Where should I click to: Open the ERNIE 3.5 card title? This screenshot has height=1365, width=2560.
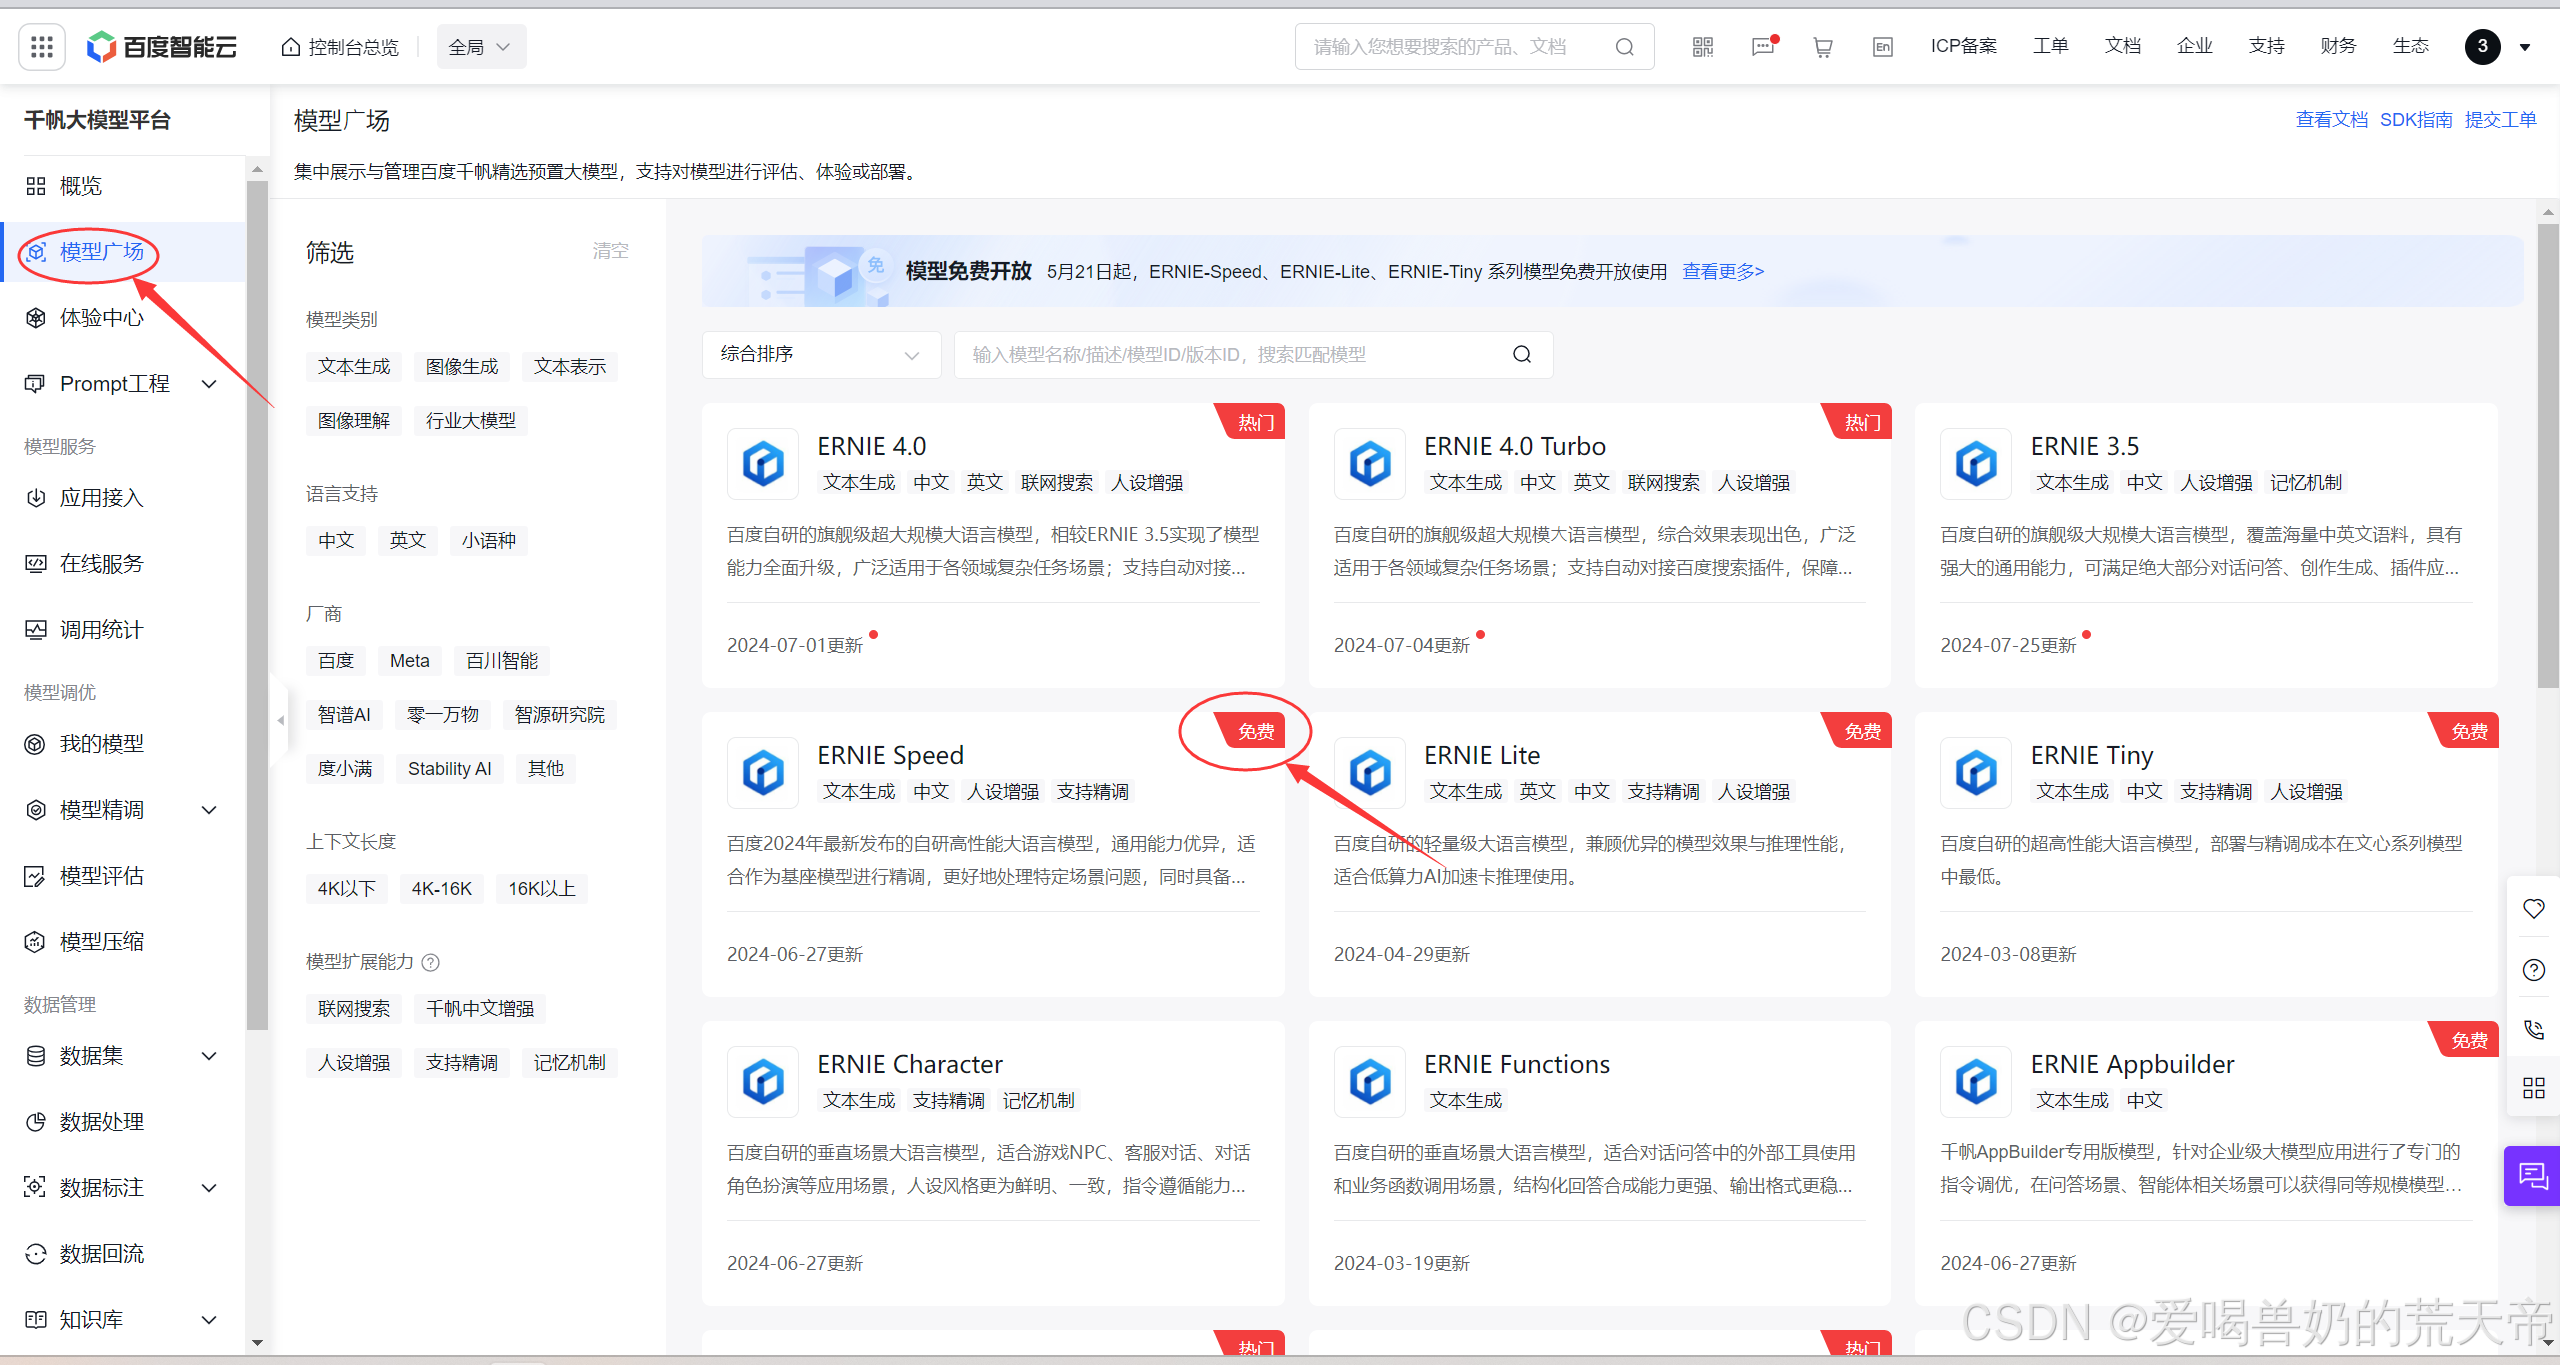point(2085,446)
